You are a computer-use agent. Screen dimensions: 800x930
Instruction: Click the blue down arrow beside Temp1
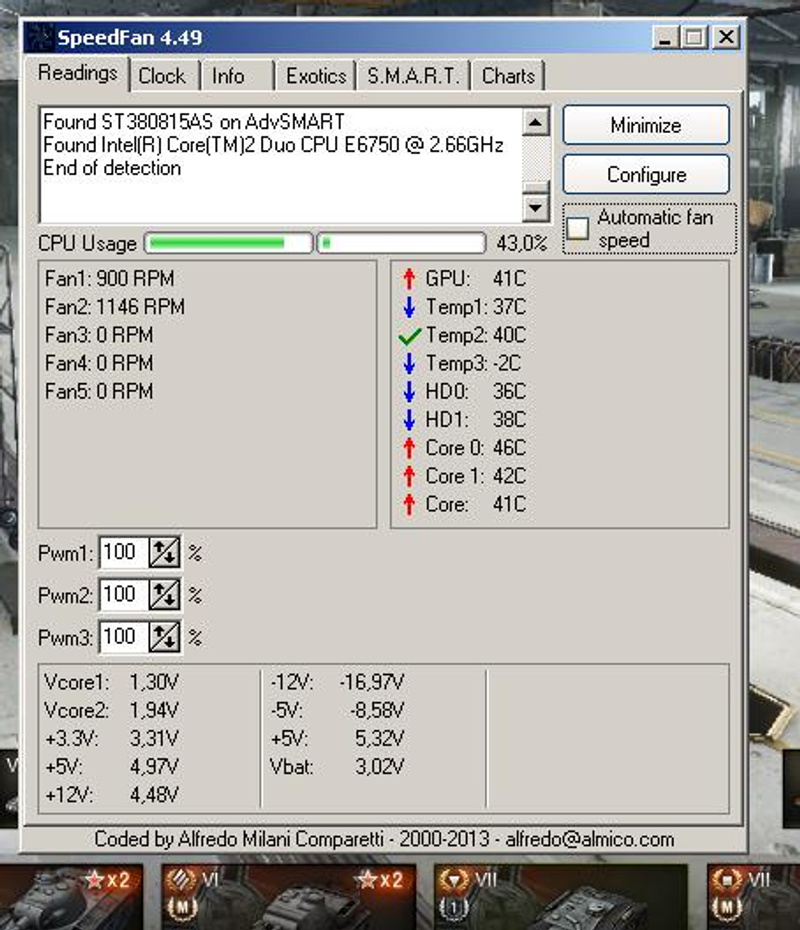[x=408, y=308]
